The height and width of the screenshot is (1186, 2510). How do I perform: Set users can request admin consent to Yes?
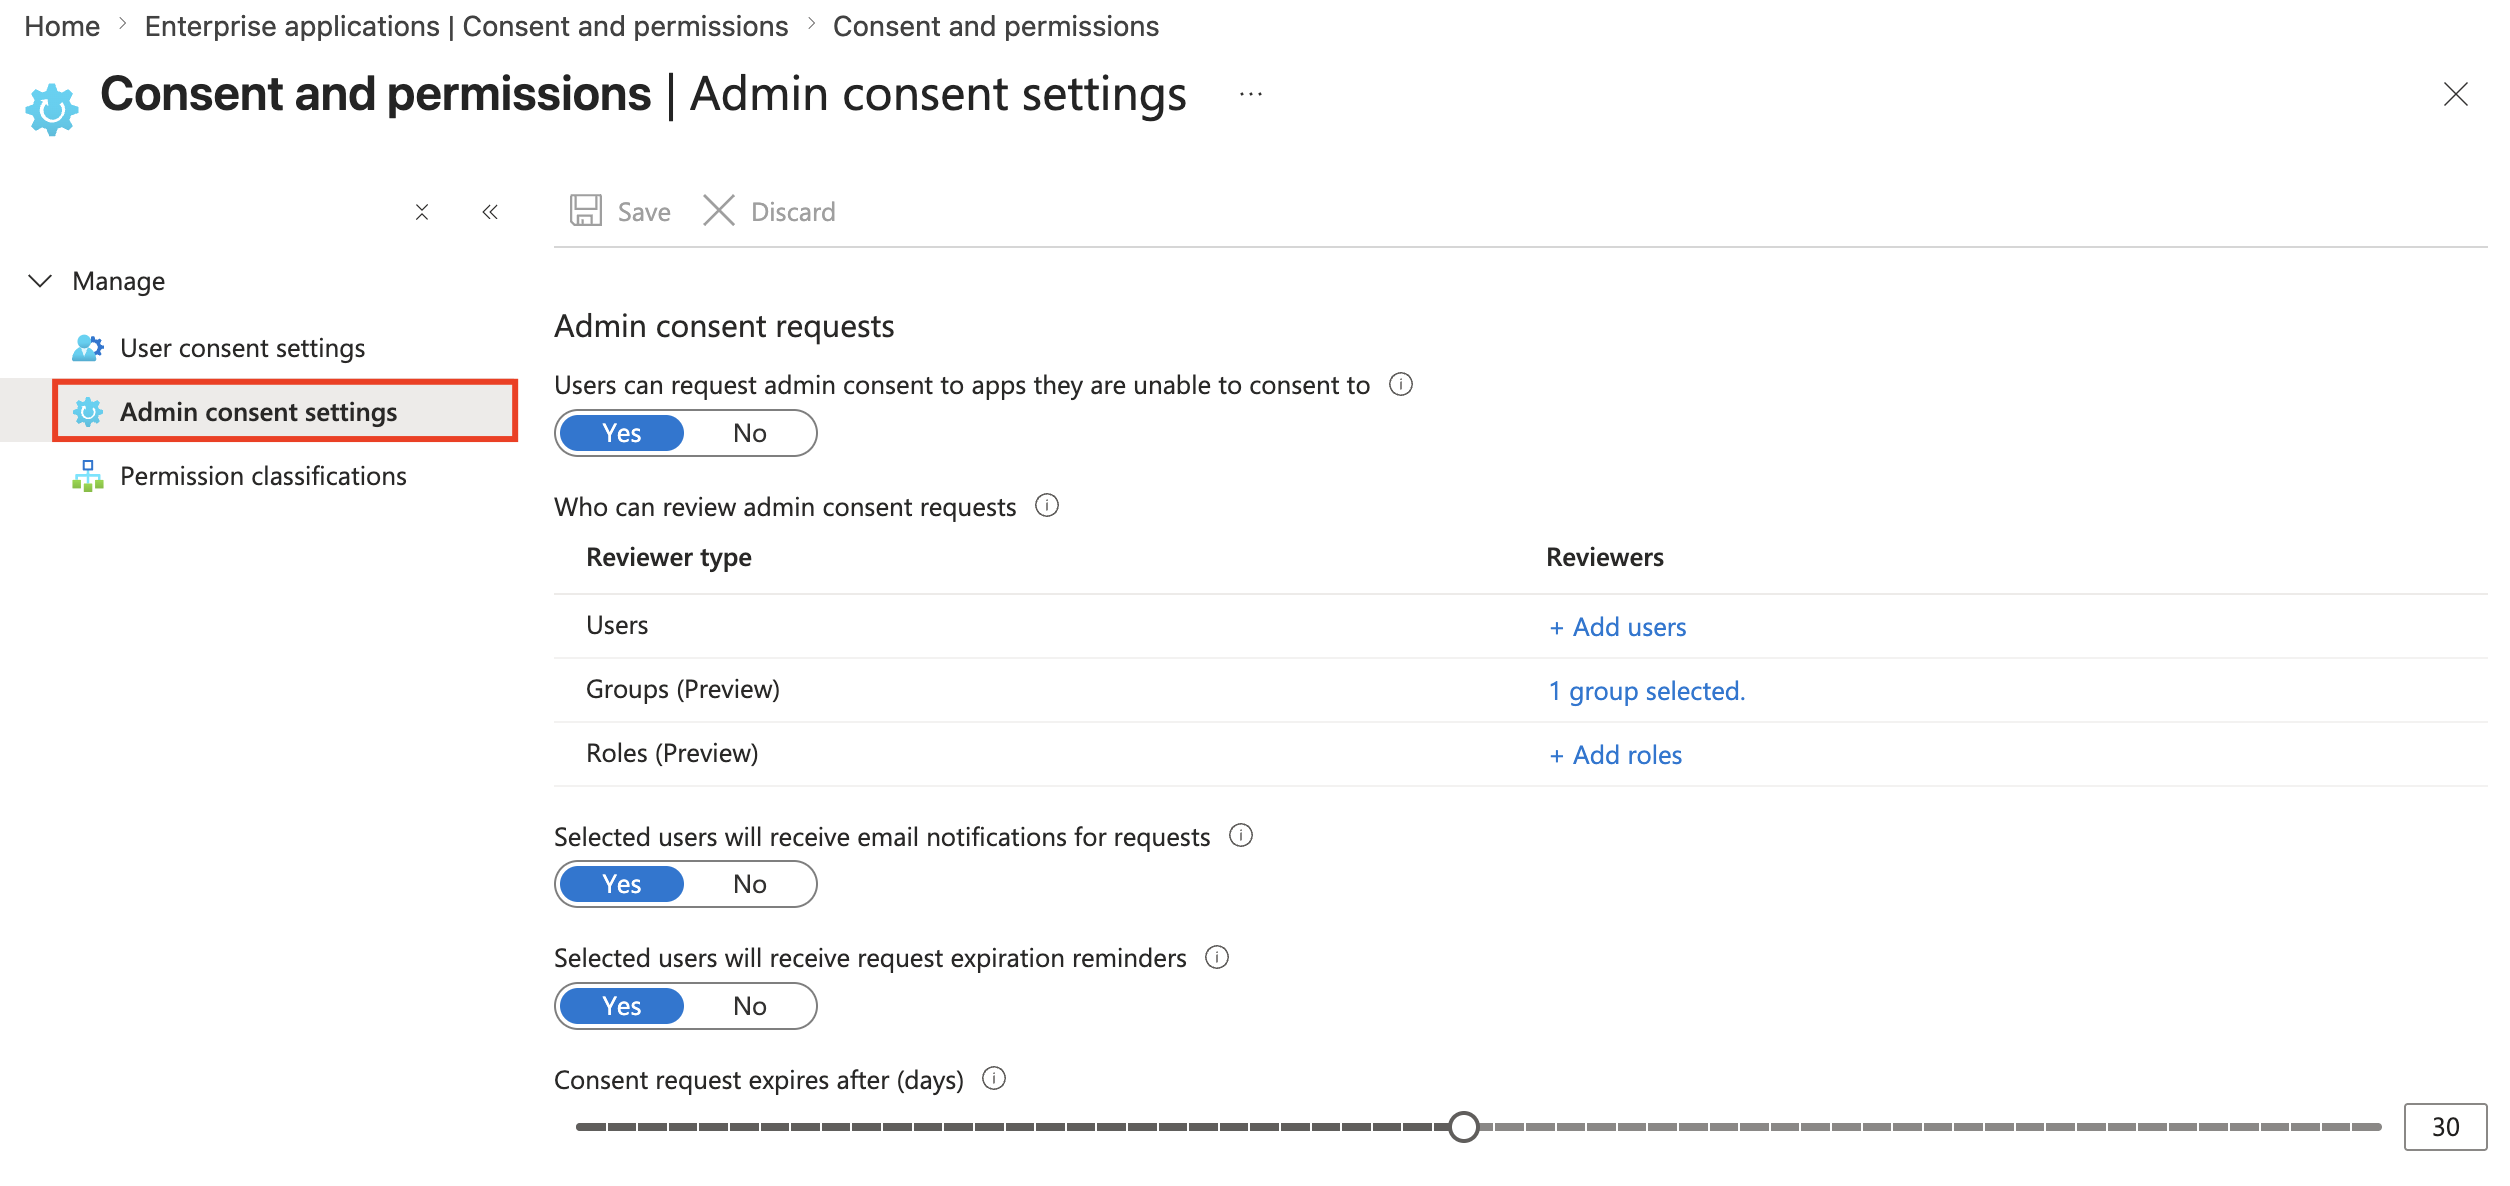coord(622,433)
